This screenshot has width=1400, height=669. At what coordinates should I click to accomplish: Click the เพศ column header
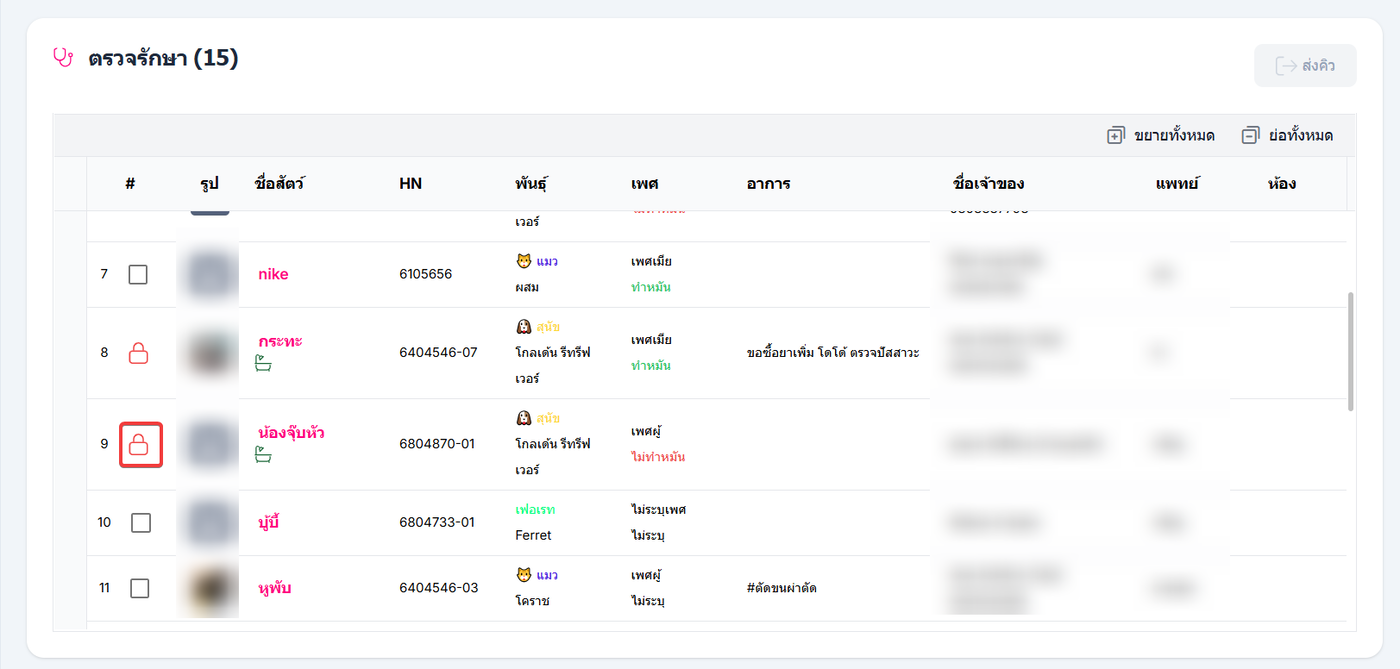(644, 184)
